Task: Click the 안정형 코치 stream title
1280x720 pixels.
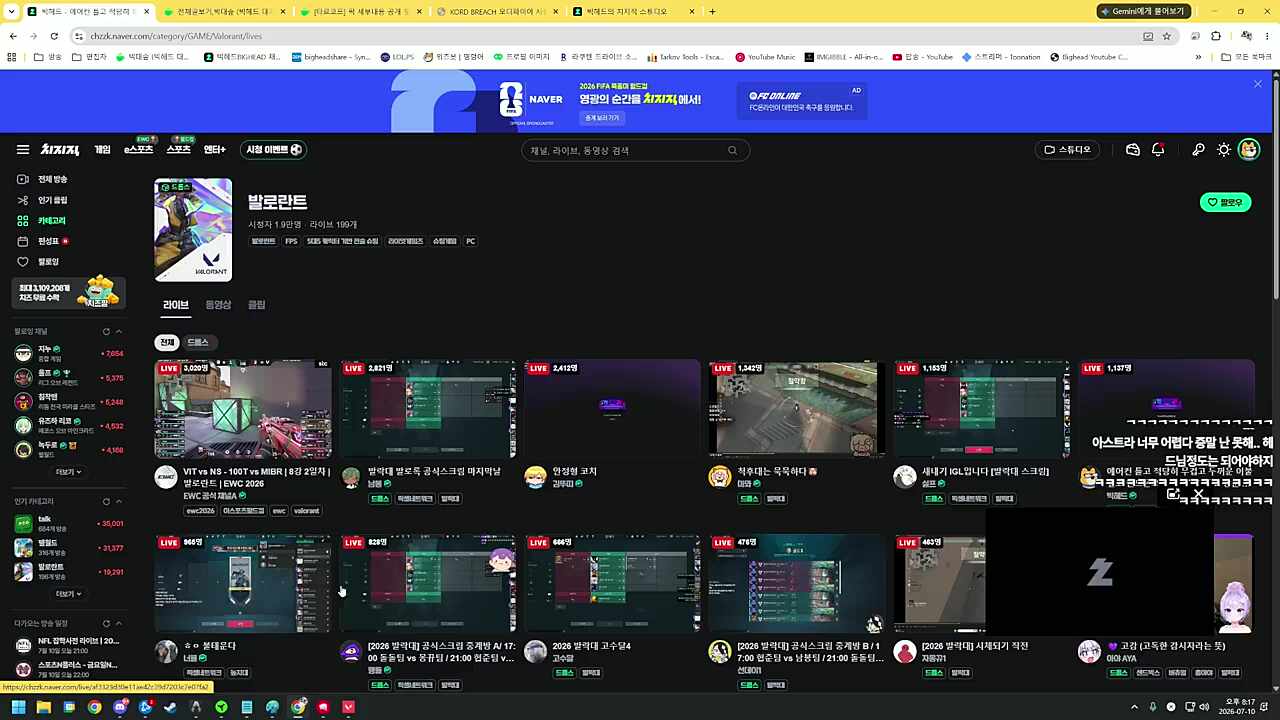Action: (575, 471)
